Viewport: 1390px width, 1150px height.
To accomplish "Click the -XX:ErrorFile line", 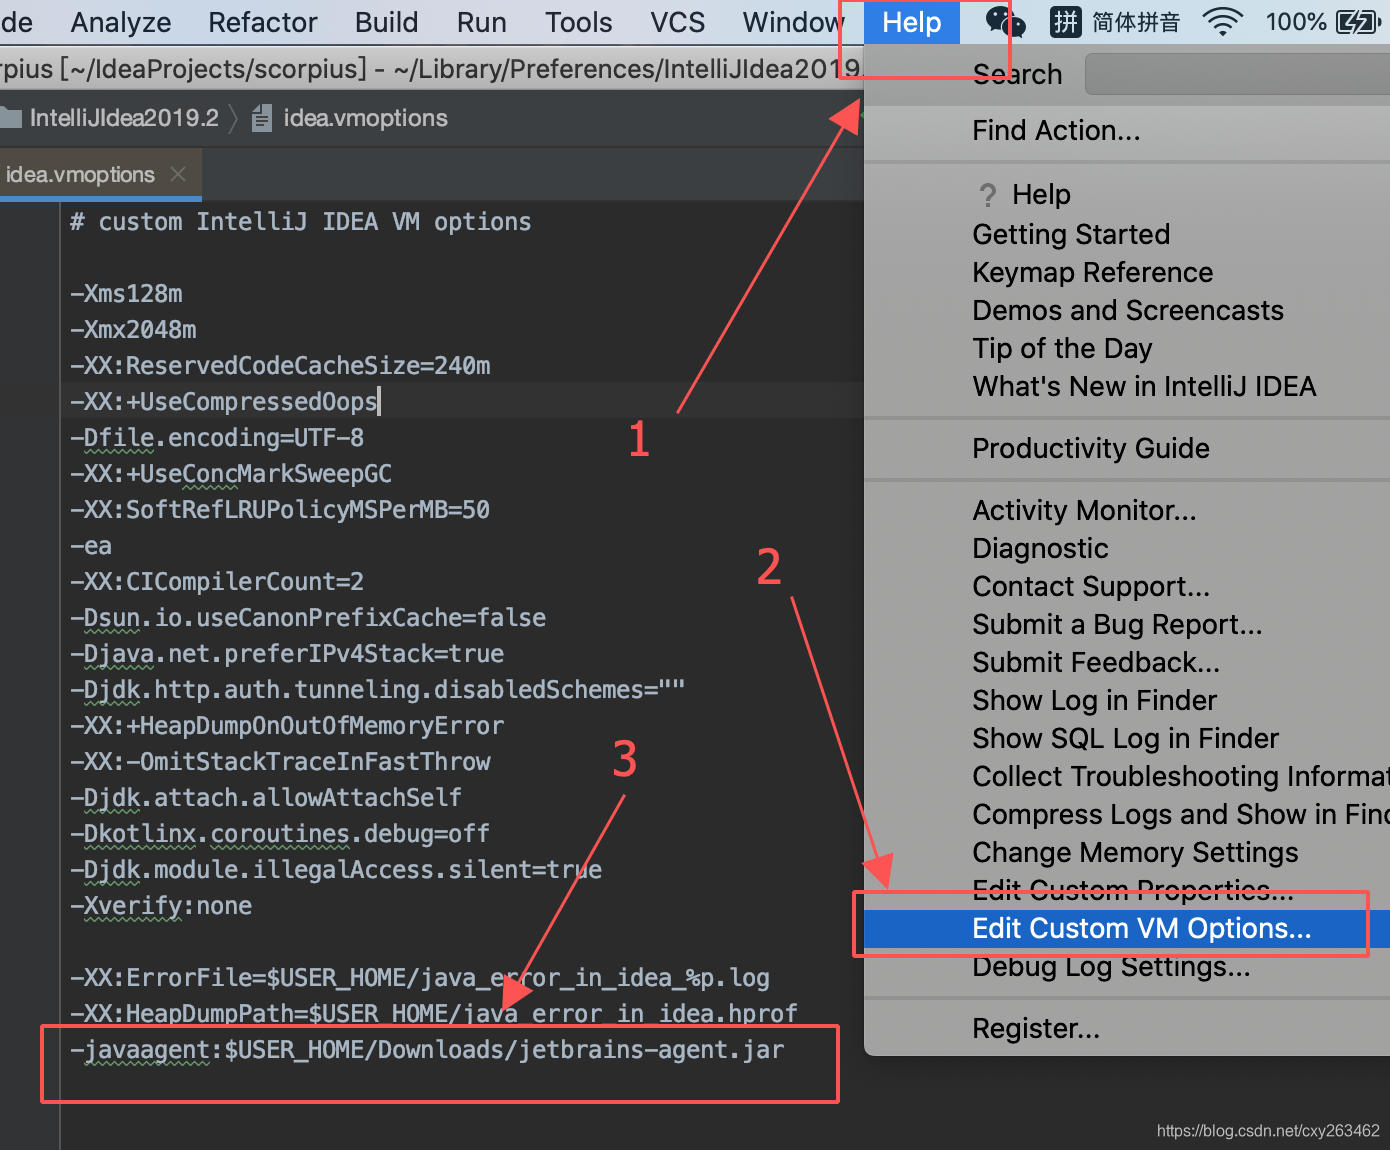I will [x=420, y=978].
